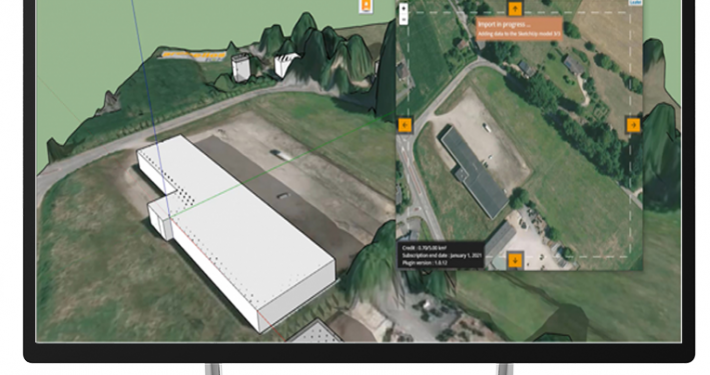Open the orange plugin icon above the terrain
This screenshot has width=710, height=375.
[x=366, y=6]
